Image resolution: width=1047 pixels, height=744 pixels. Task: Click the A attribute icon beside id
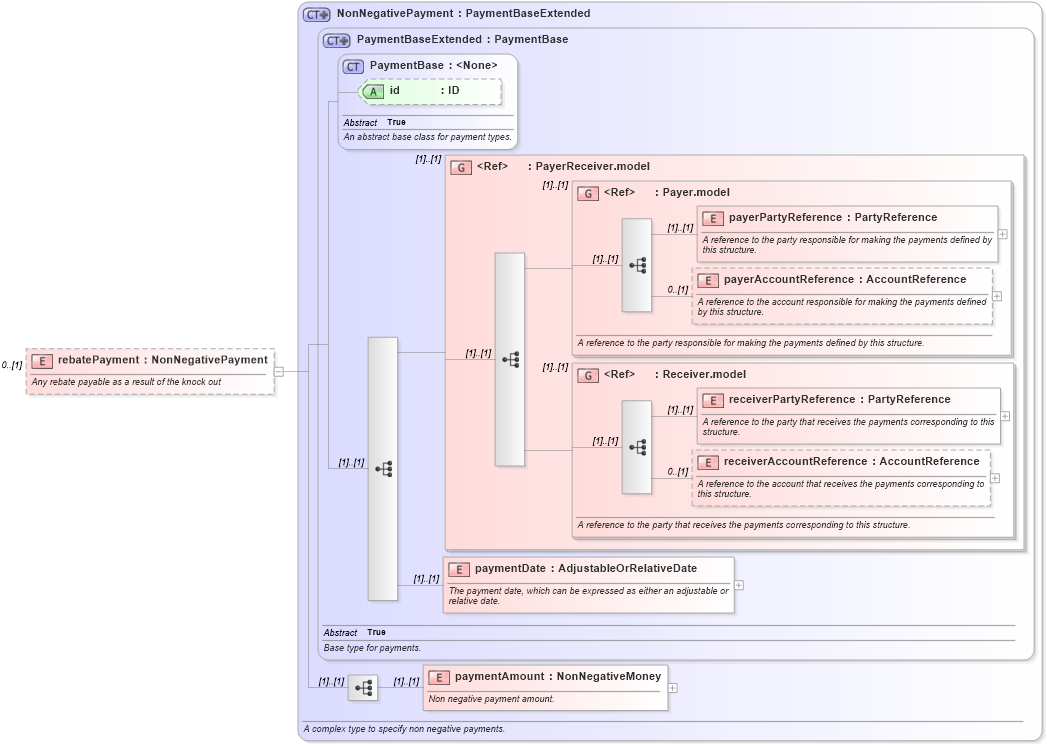click(x=374, y=90)
